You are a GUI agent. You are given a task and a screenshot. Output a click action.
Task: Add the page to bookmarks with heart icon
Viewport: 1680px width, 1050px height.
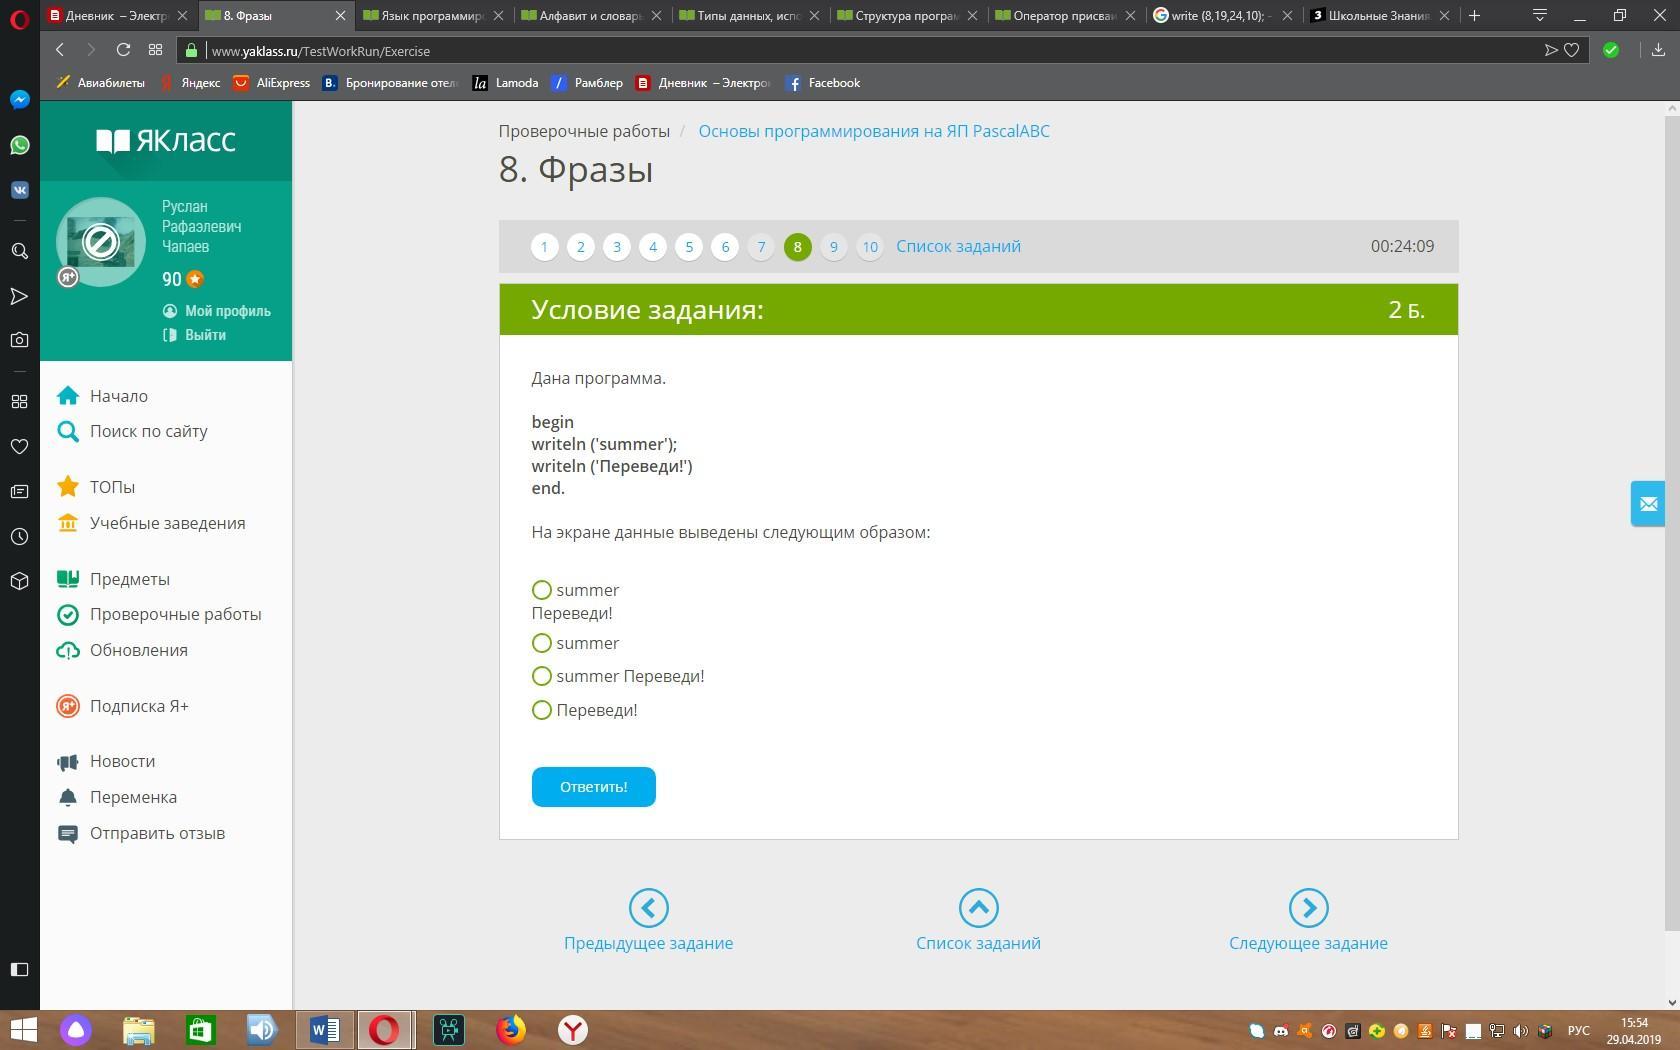1572,50
